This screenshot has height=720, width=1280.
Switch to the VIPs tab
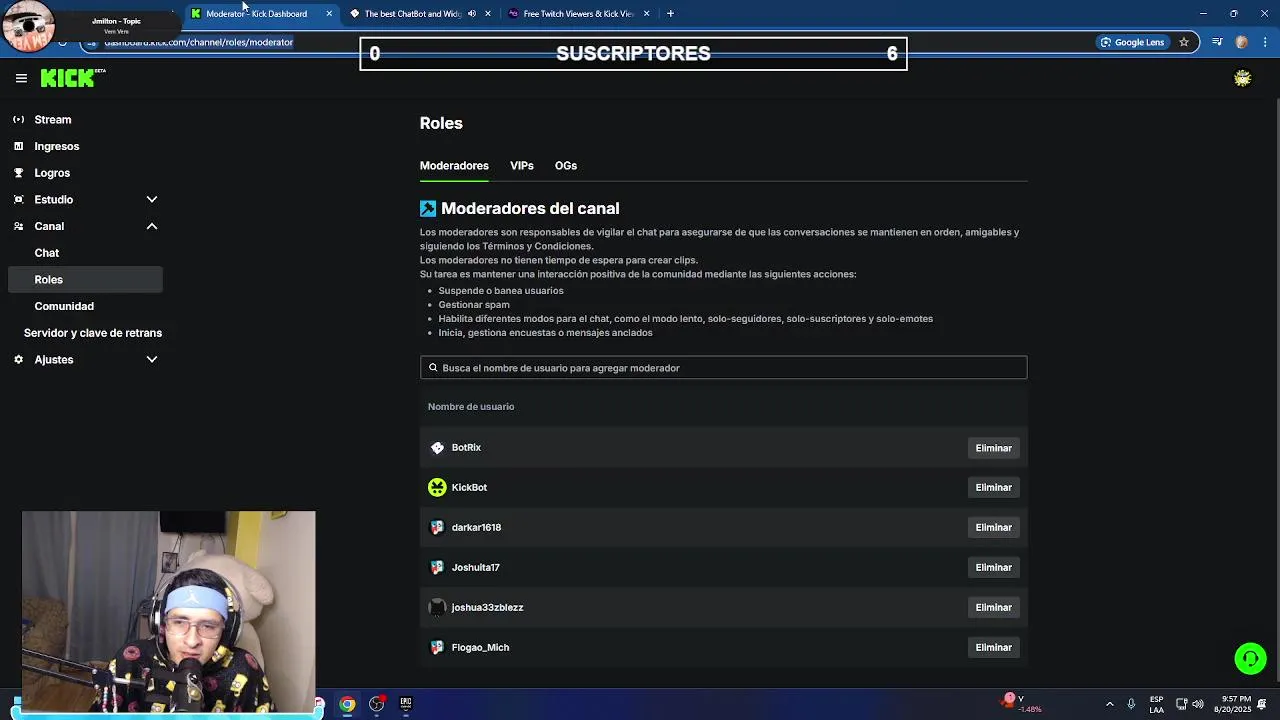(522, 166)
